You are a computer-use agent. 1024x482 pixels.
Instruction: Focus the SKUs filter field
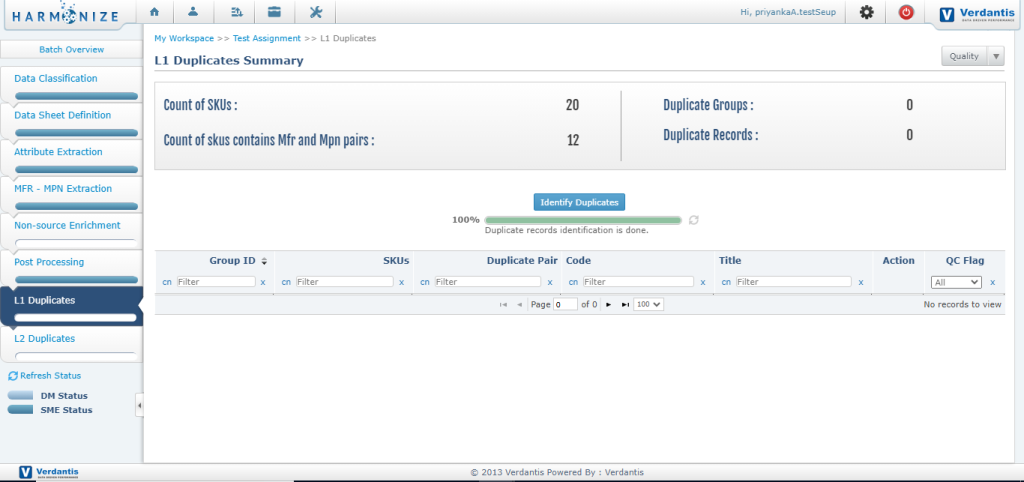(x=345, y=282)
